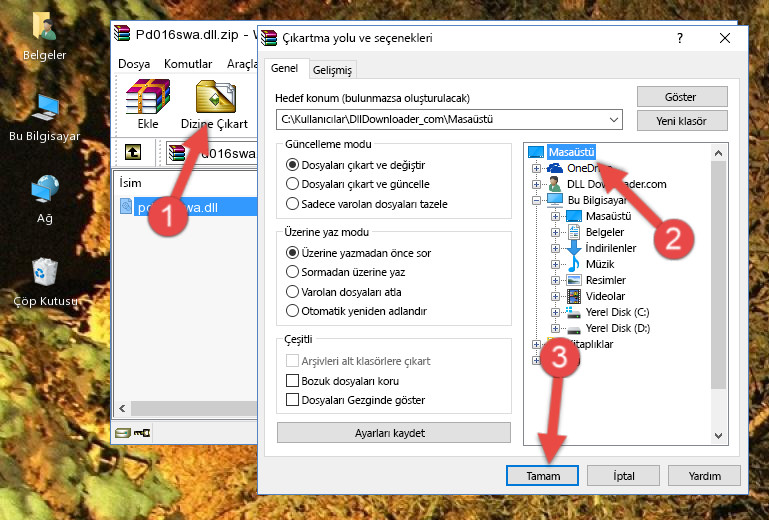
Task: Click Yerel Disk (D:) drive icon
Action: 573,328
